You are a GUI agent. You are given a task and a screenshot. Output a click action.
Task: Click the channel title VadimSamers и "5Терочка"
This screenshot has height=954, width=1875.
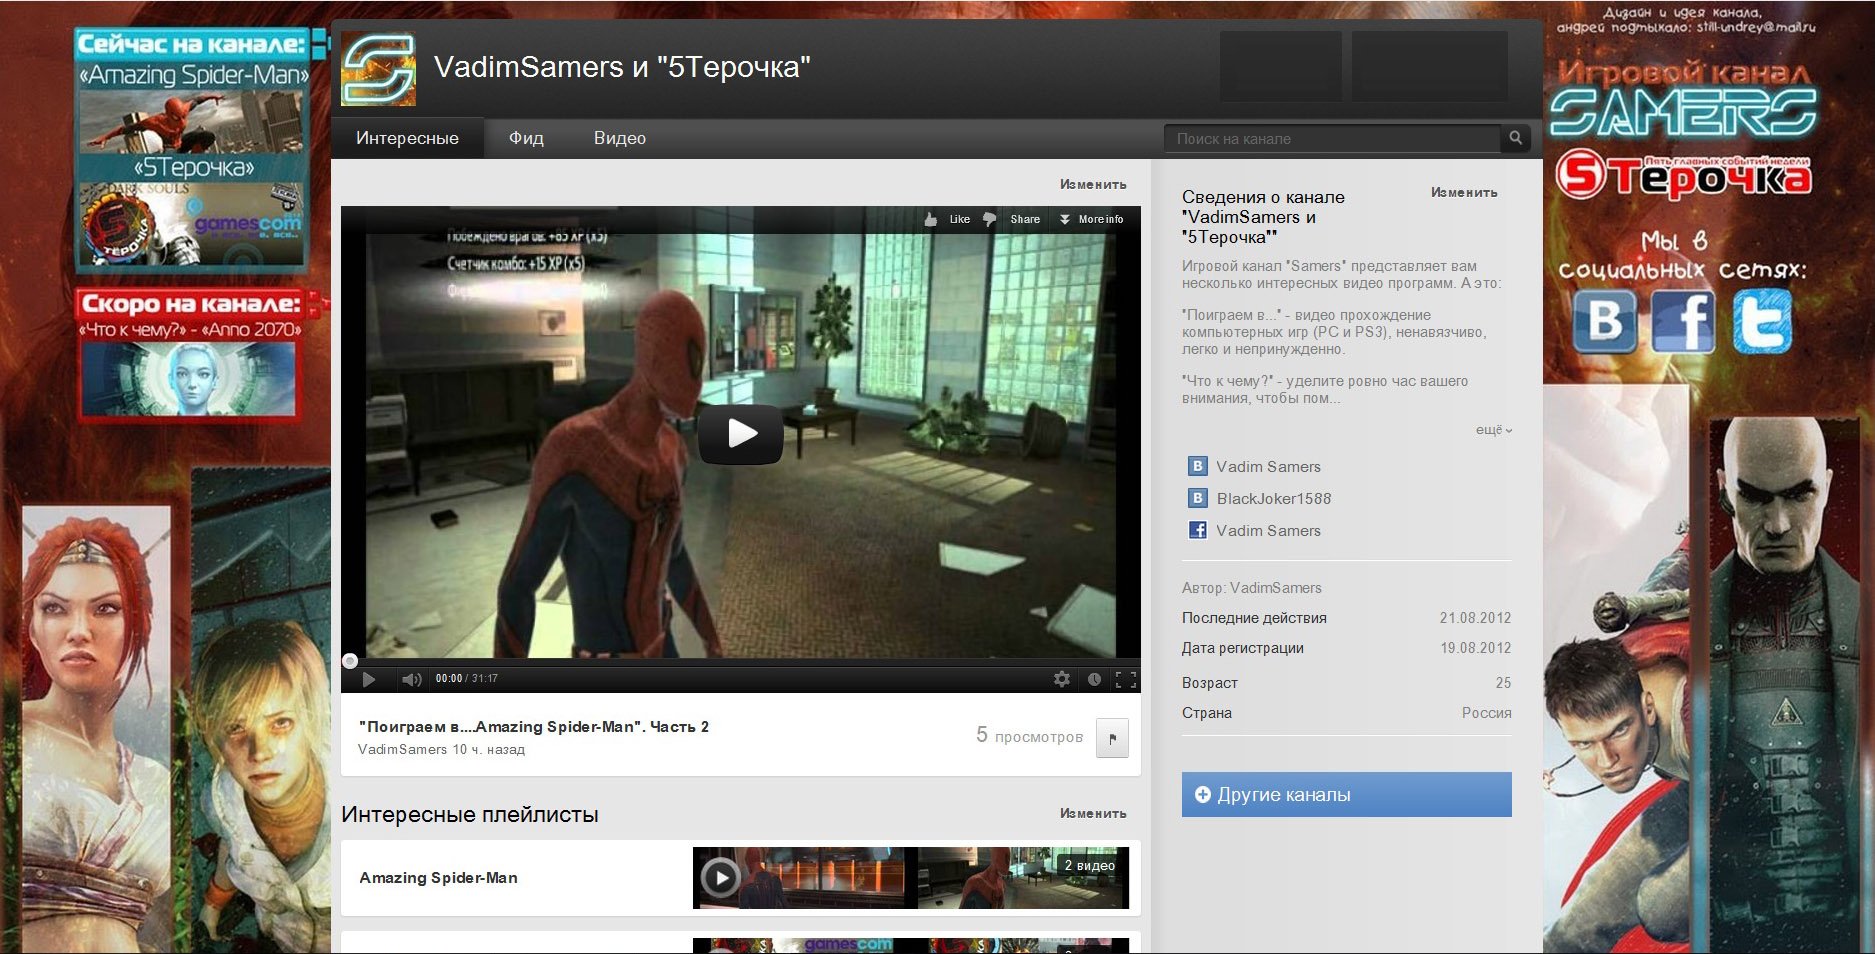[x=622, y=67]
